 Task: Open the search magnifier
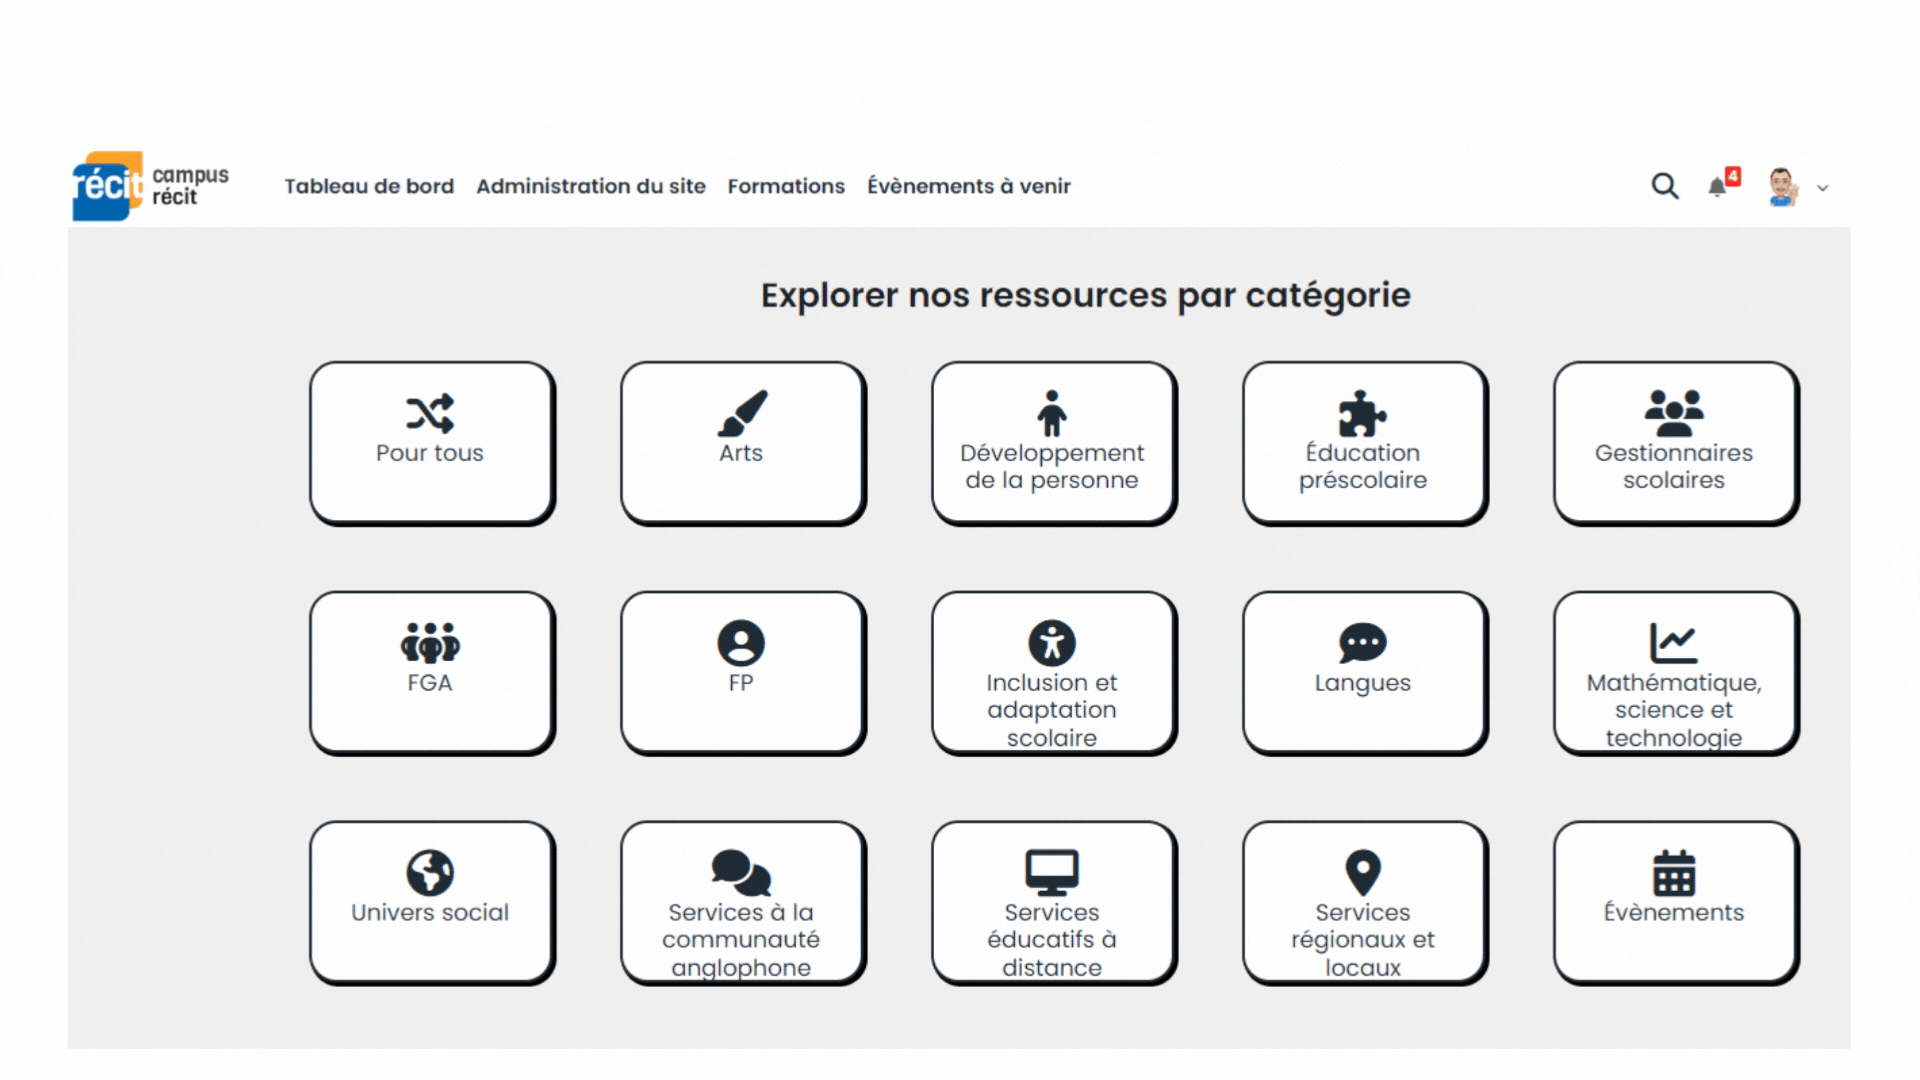1664,186
